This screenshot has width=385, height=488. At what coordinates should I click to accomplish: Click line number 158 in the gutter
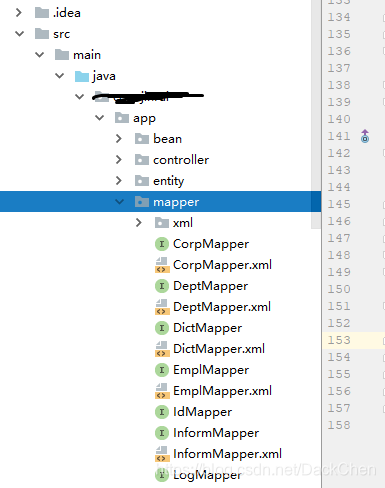[339, 425]
